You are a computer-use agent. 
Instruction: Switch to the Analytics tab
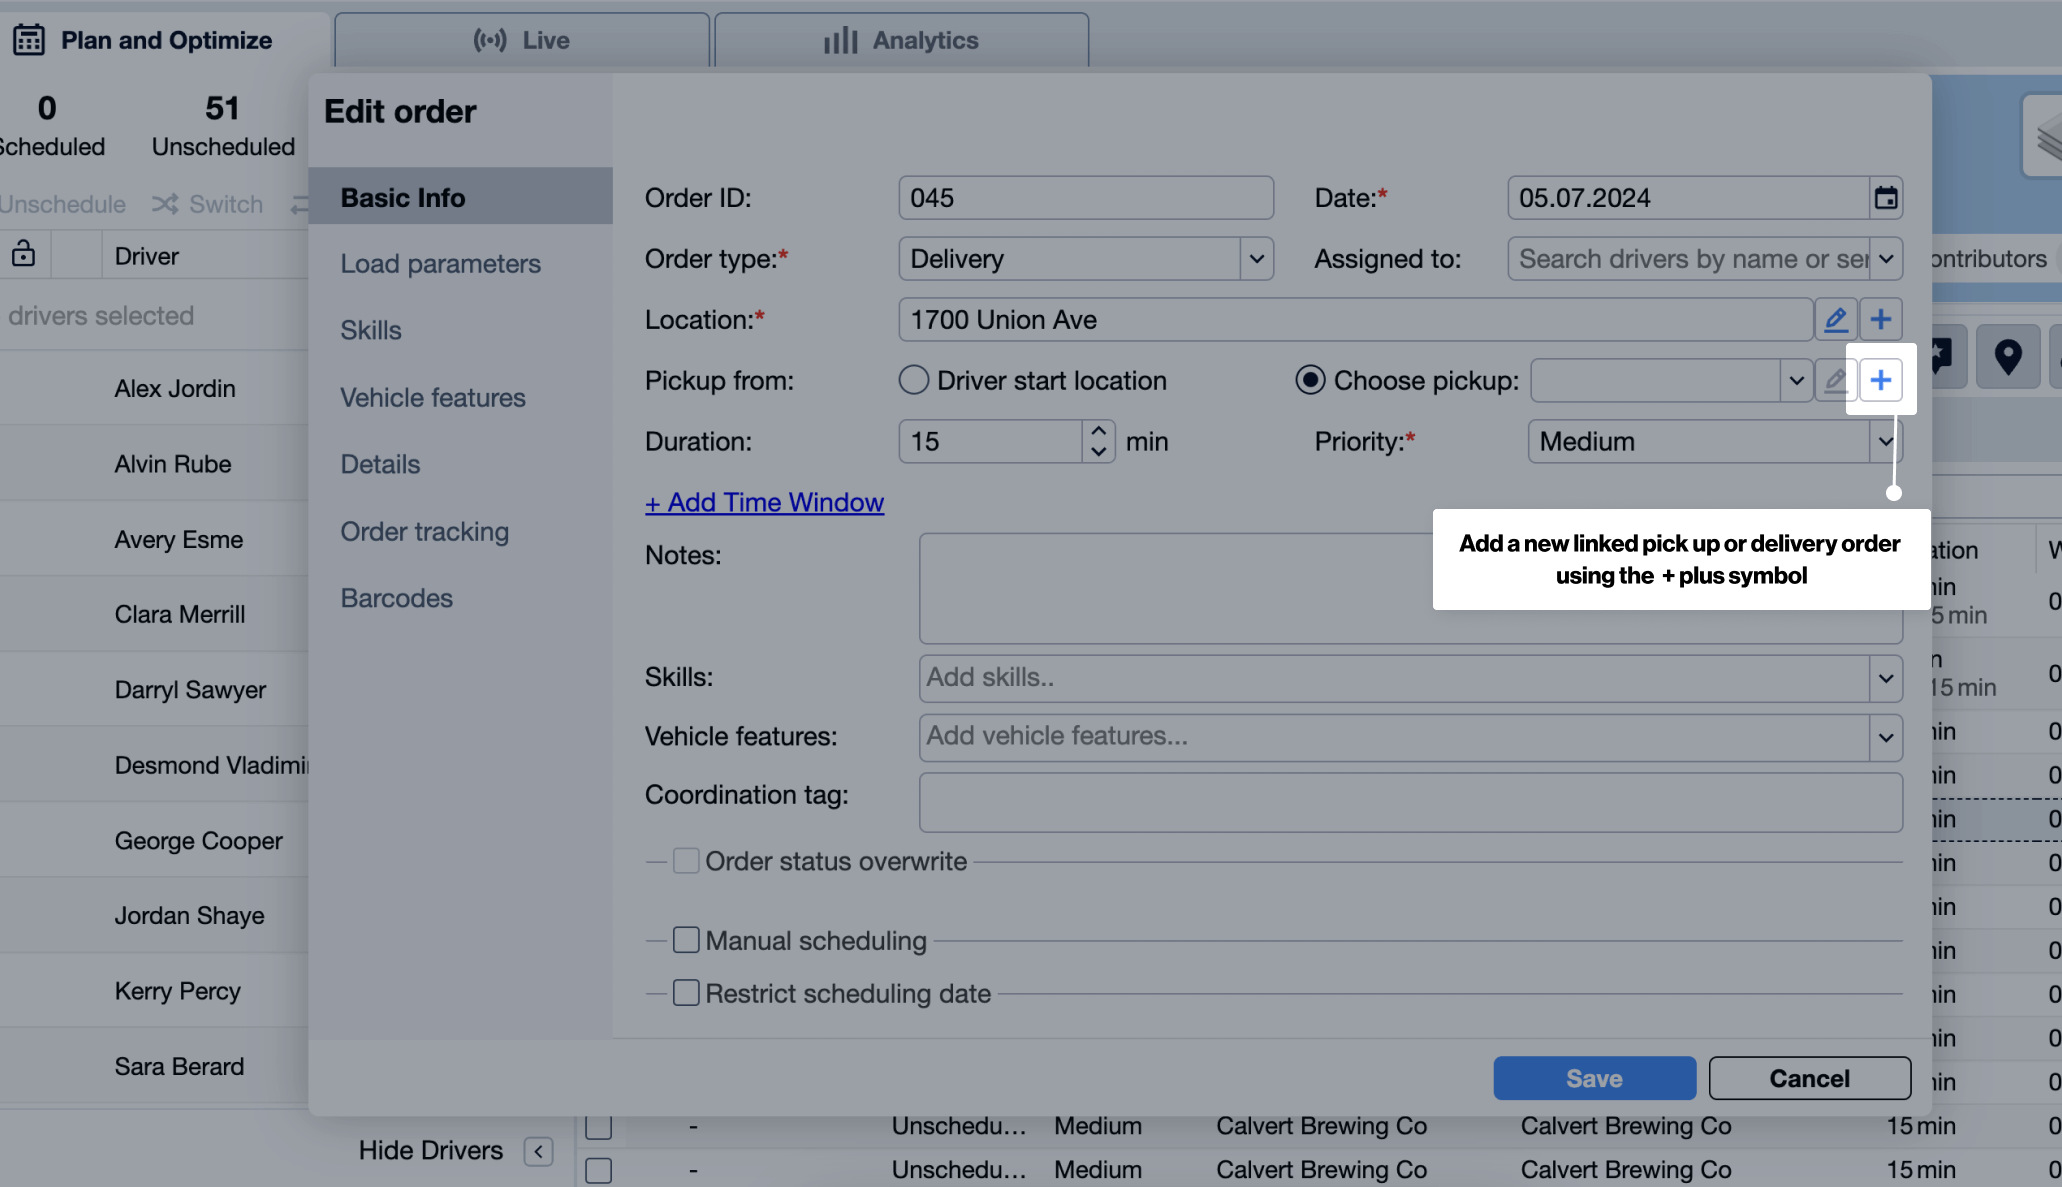point(901,40)
